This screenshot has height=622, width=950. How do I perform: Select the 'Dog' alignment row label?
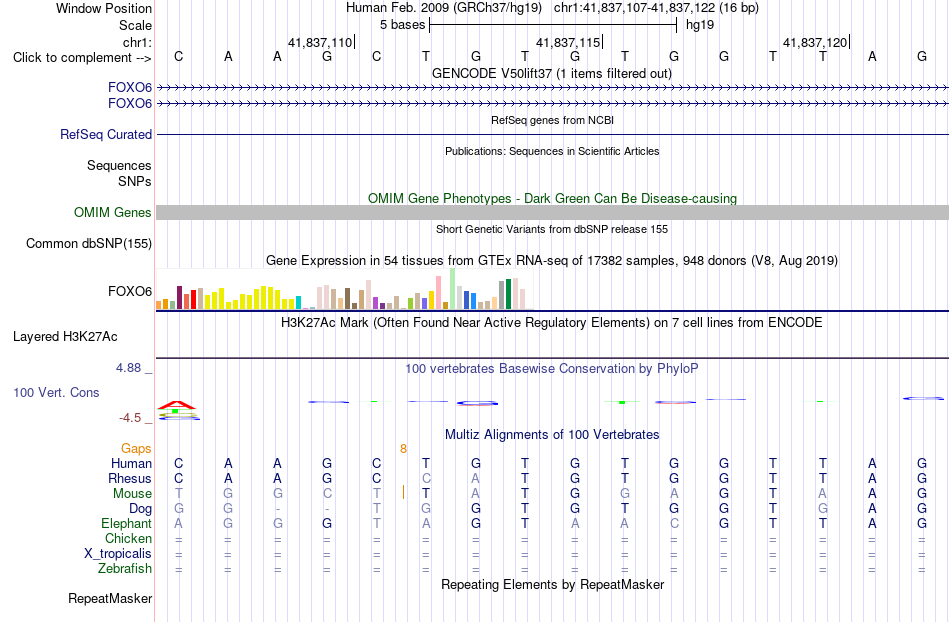(140, 509)
